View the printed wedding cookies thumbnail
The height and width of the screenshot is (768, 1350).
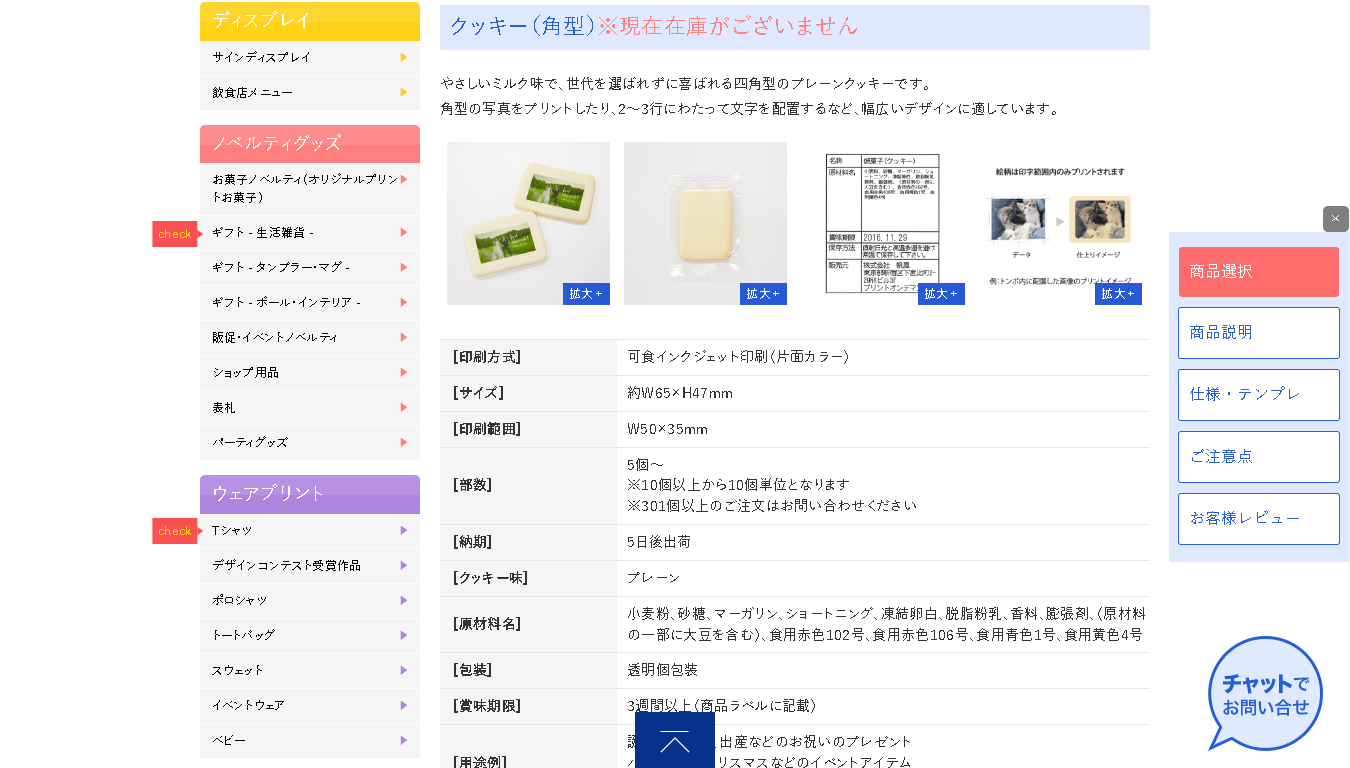[x=528, y=223]
